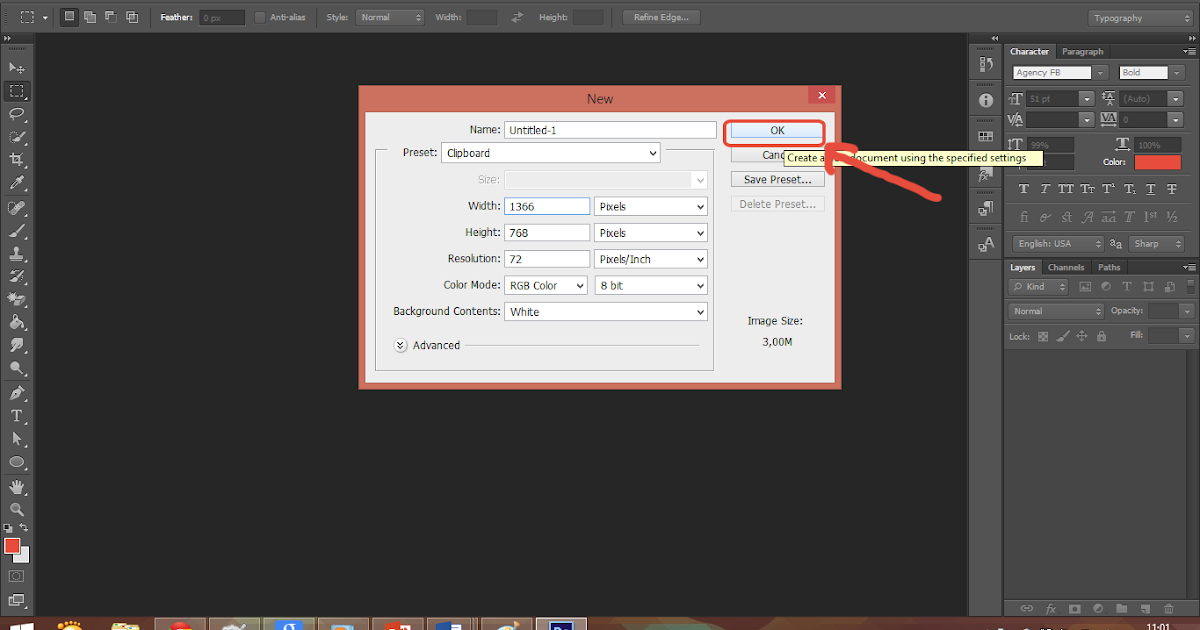
Task: Select the Zoom tool
Action: 16,509
